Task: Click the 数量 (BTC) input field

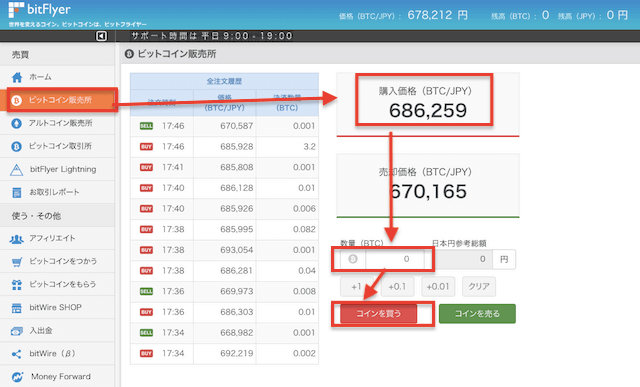Action: (395, 259)
